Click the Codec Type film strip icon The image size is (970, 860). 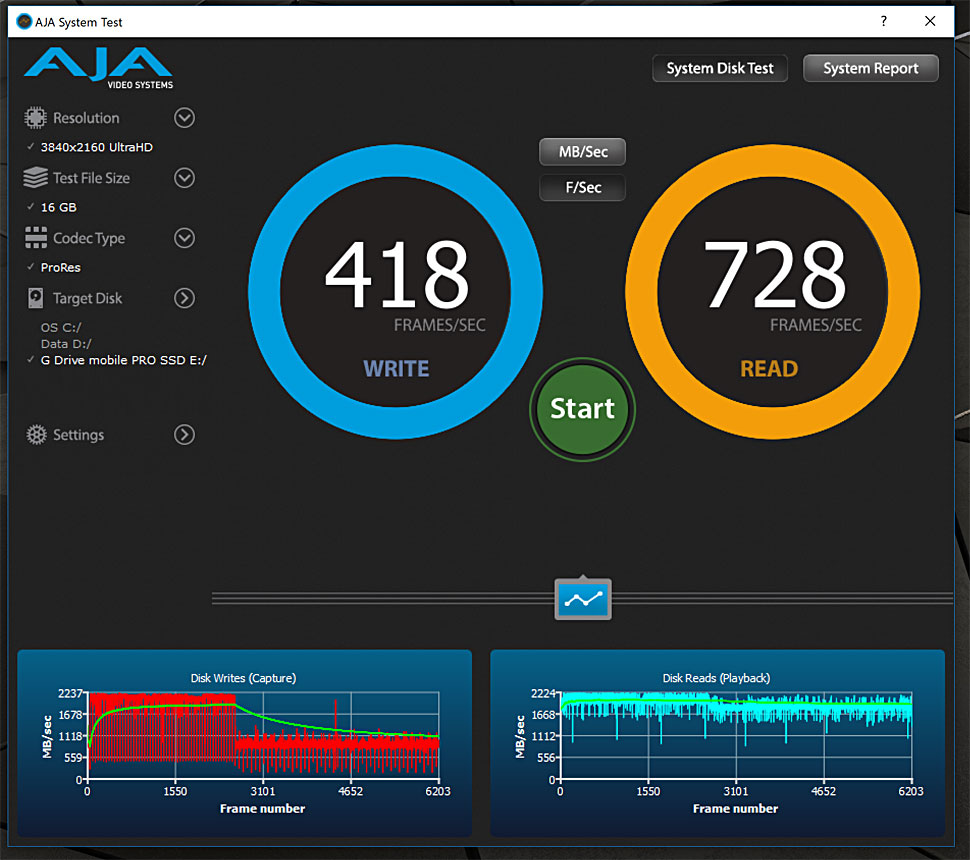pyautogui.click(x=36, y=238)
